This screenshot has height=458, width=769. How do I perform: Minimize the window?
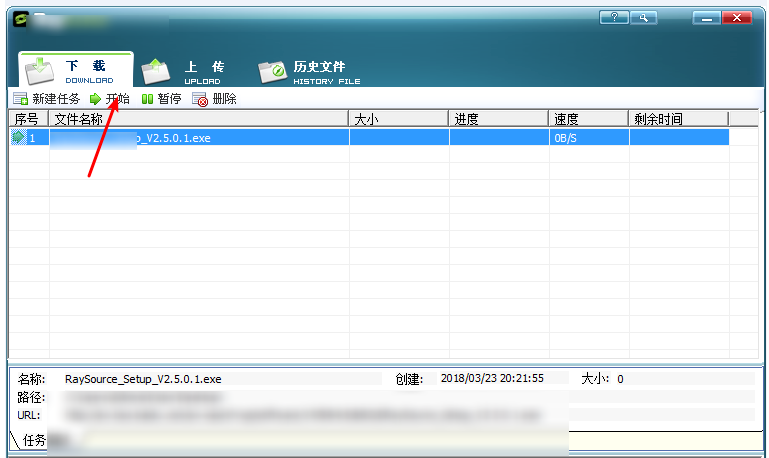(x=706, y=18)
